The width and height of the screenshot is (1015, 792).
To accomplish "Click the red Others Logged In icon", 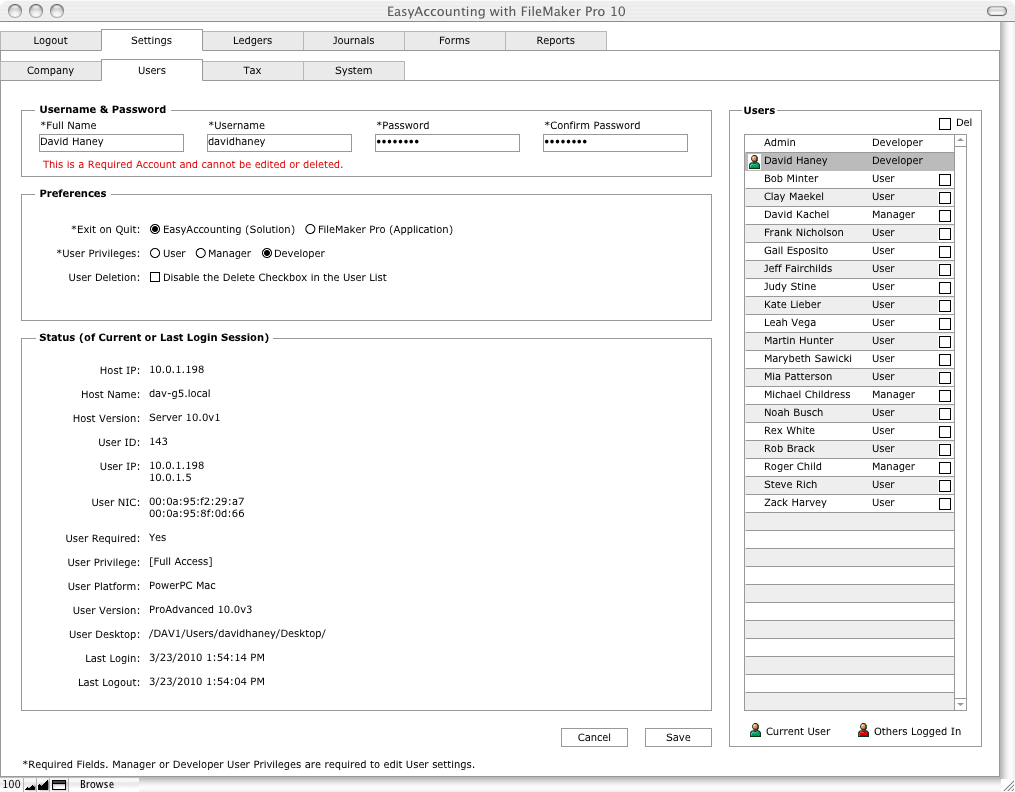I will [x=863, y=731].
